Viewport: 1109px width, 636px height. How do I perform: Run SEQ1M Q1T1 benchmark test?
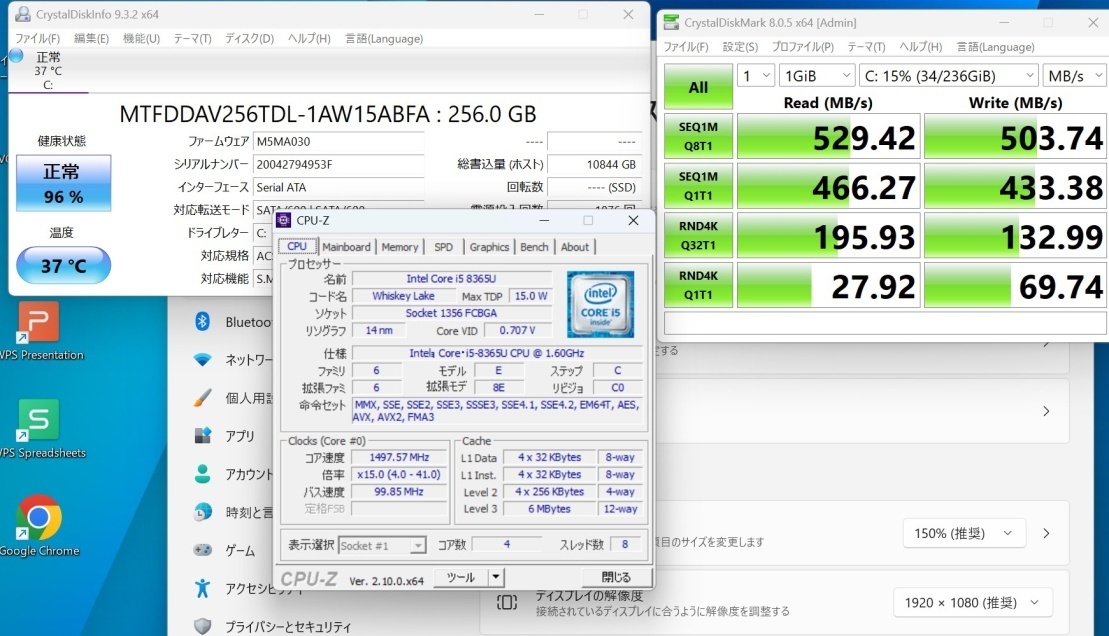pyautogui.click(x=698, y=186)
